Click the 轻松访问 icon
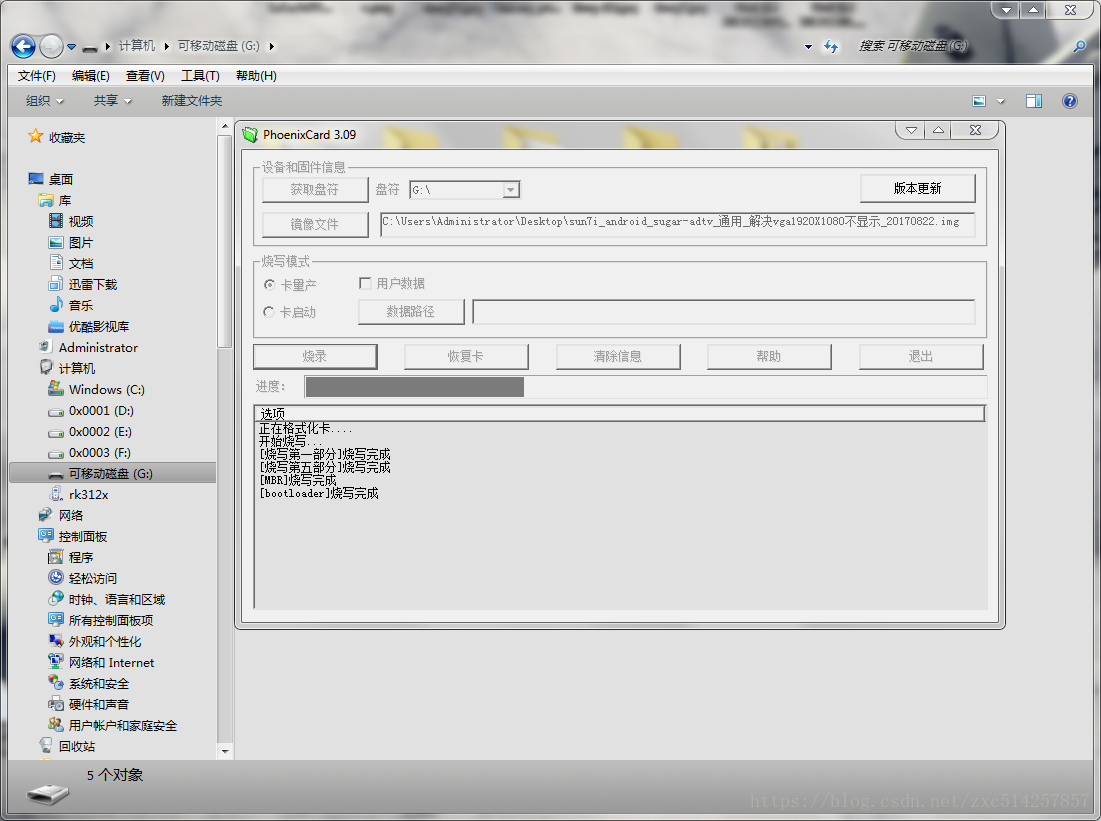The width and height of the screenshot is (1101, 821). pyautogui.click(x=56, y=577)
